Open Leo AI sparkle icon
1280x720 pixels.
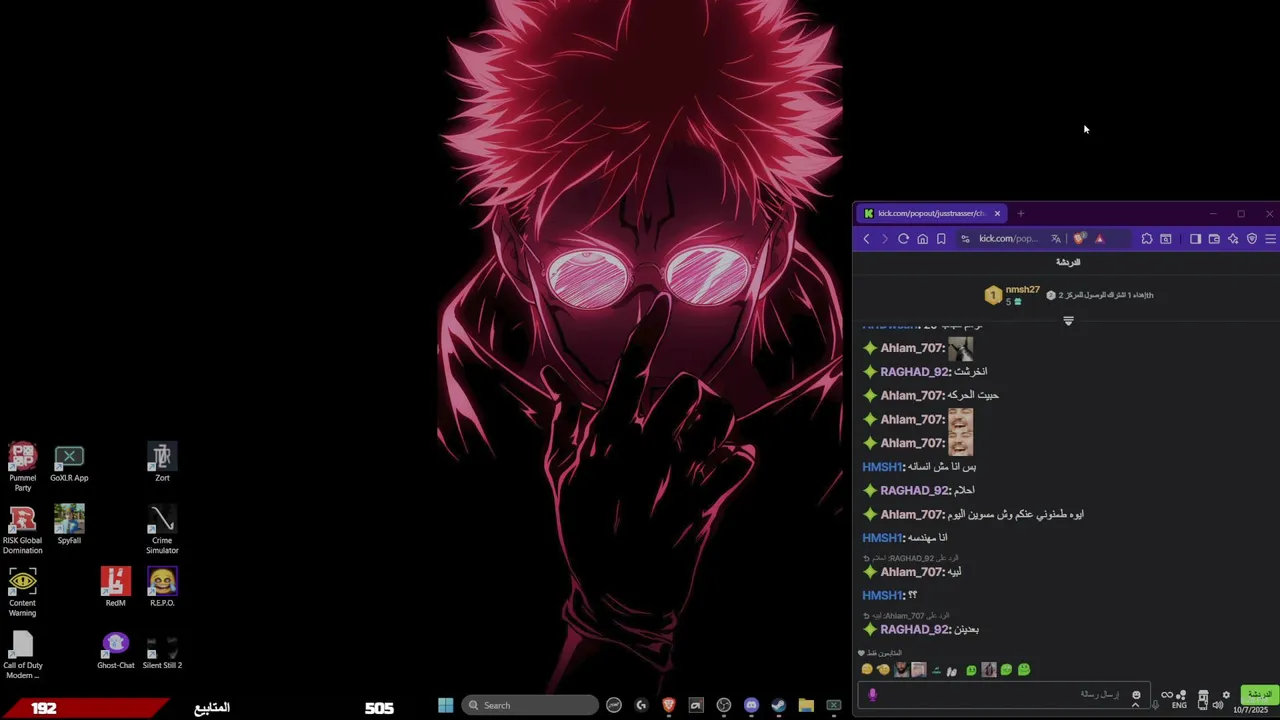pos(1233,239)
